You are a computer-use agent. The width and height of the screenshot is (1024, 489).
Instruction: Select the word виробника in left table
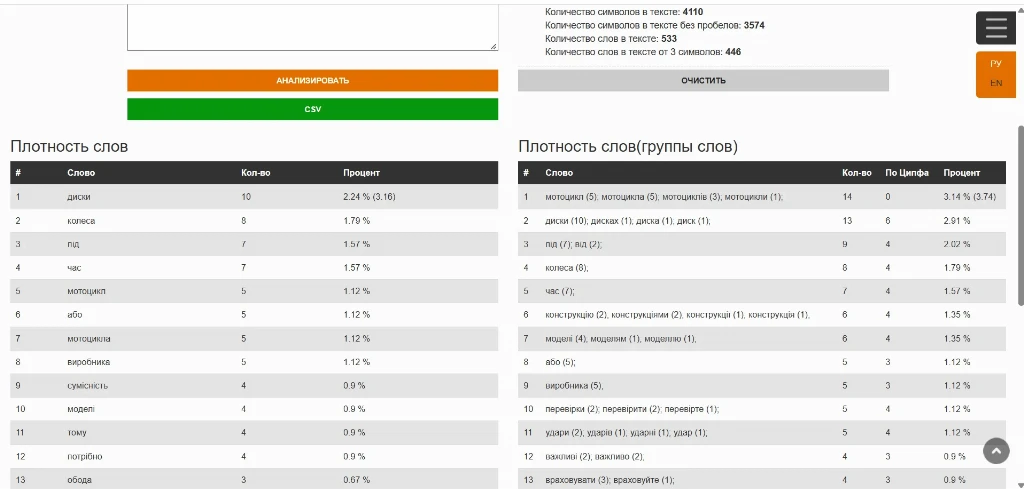89,362
